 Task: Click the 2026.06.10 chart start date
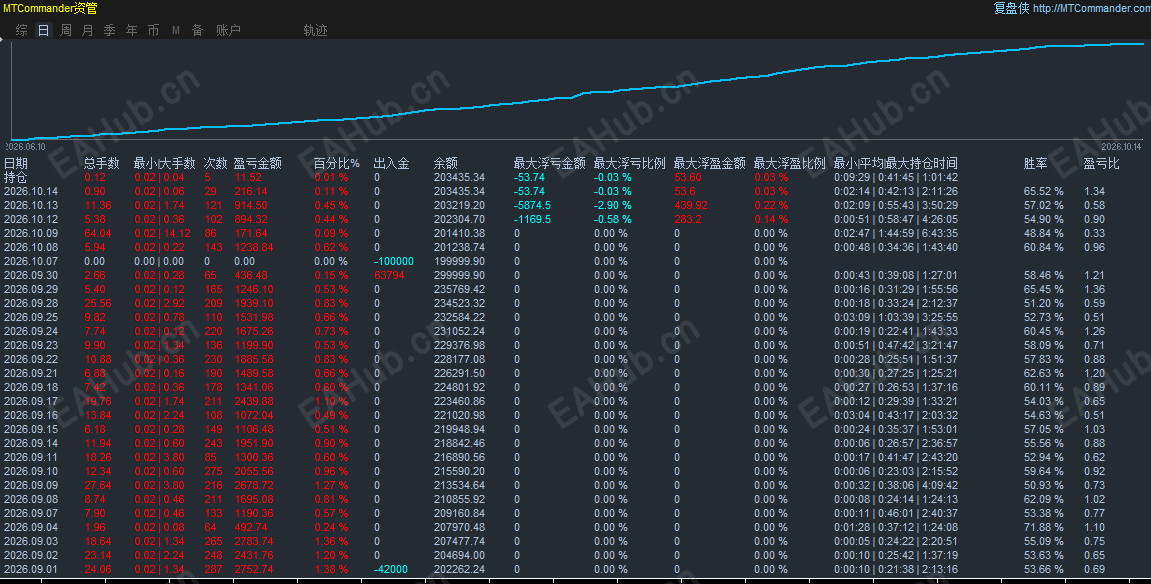(25, 147)
